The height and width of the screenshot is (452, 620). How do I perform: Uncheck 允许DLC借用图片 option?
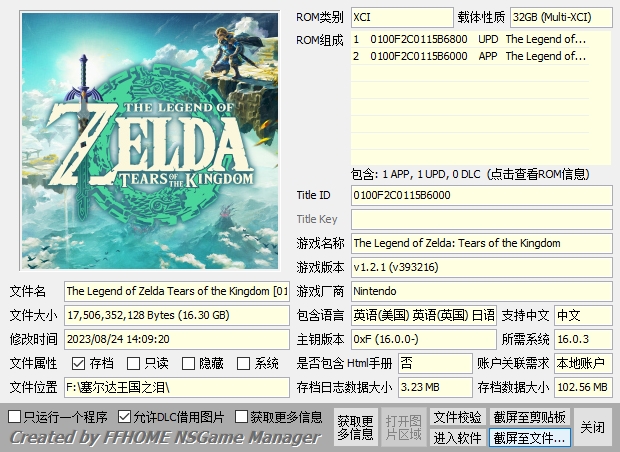(x=124, y=416)
